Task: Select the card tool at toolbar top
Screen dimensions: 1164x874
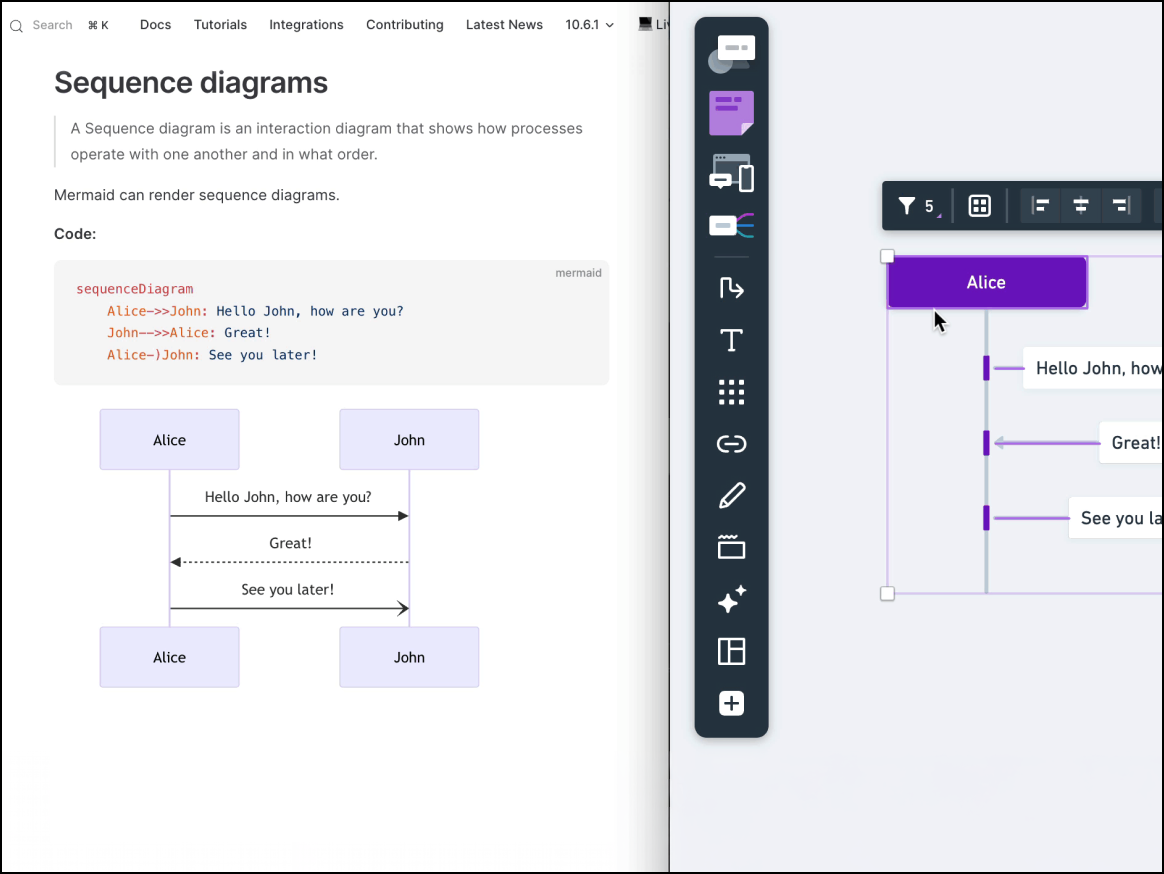Action: [731, 54]
